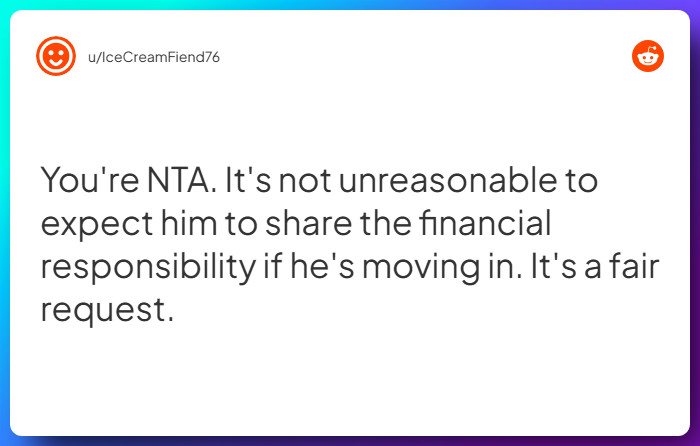Click the final word "request."
700x446 pixels.
107,311
